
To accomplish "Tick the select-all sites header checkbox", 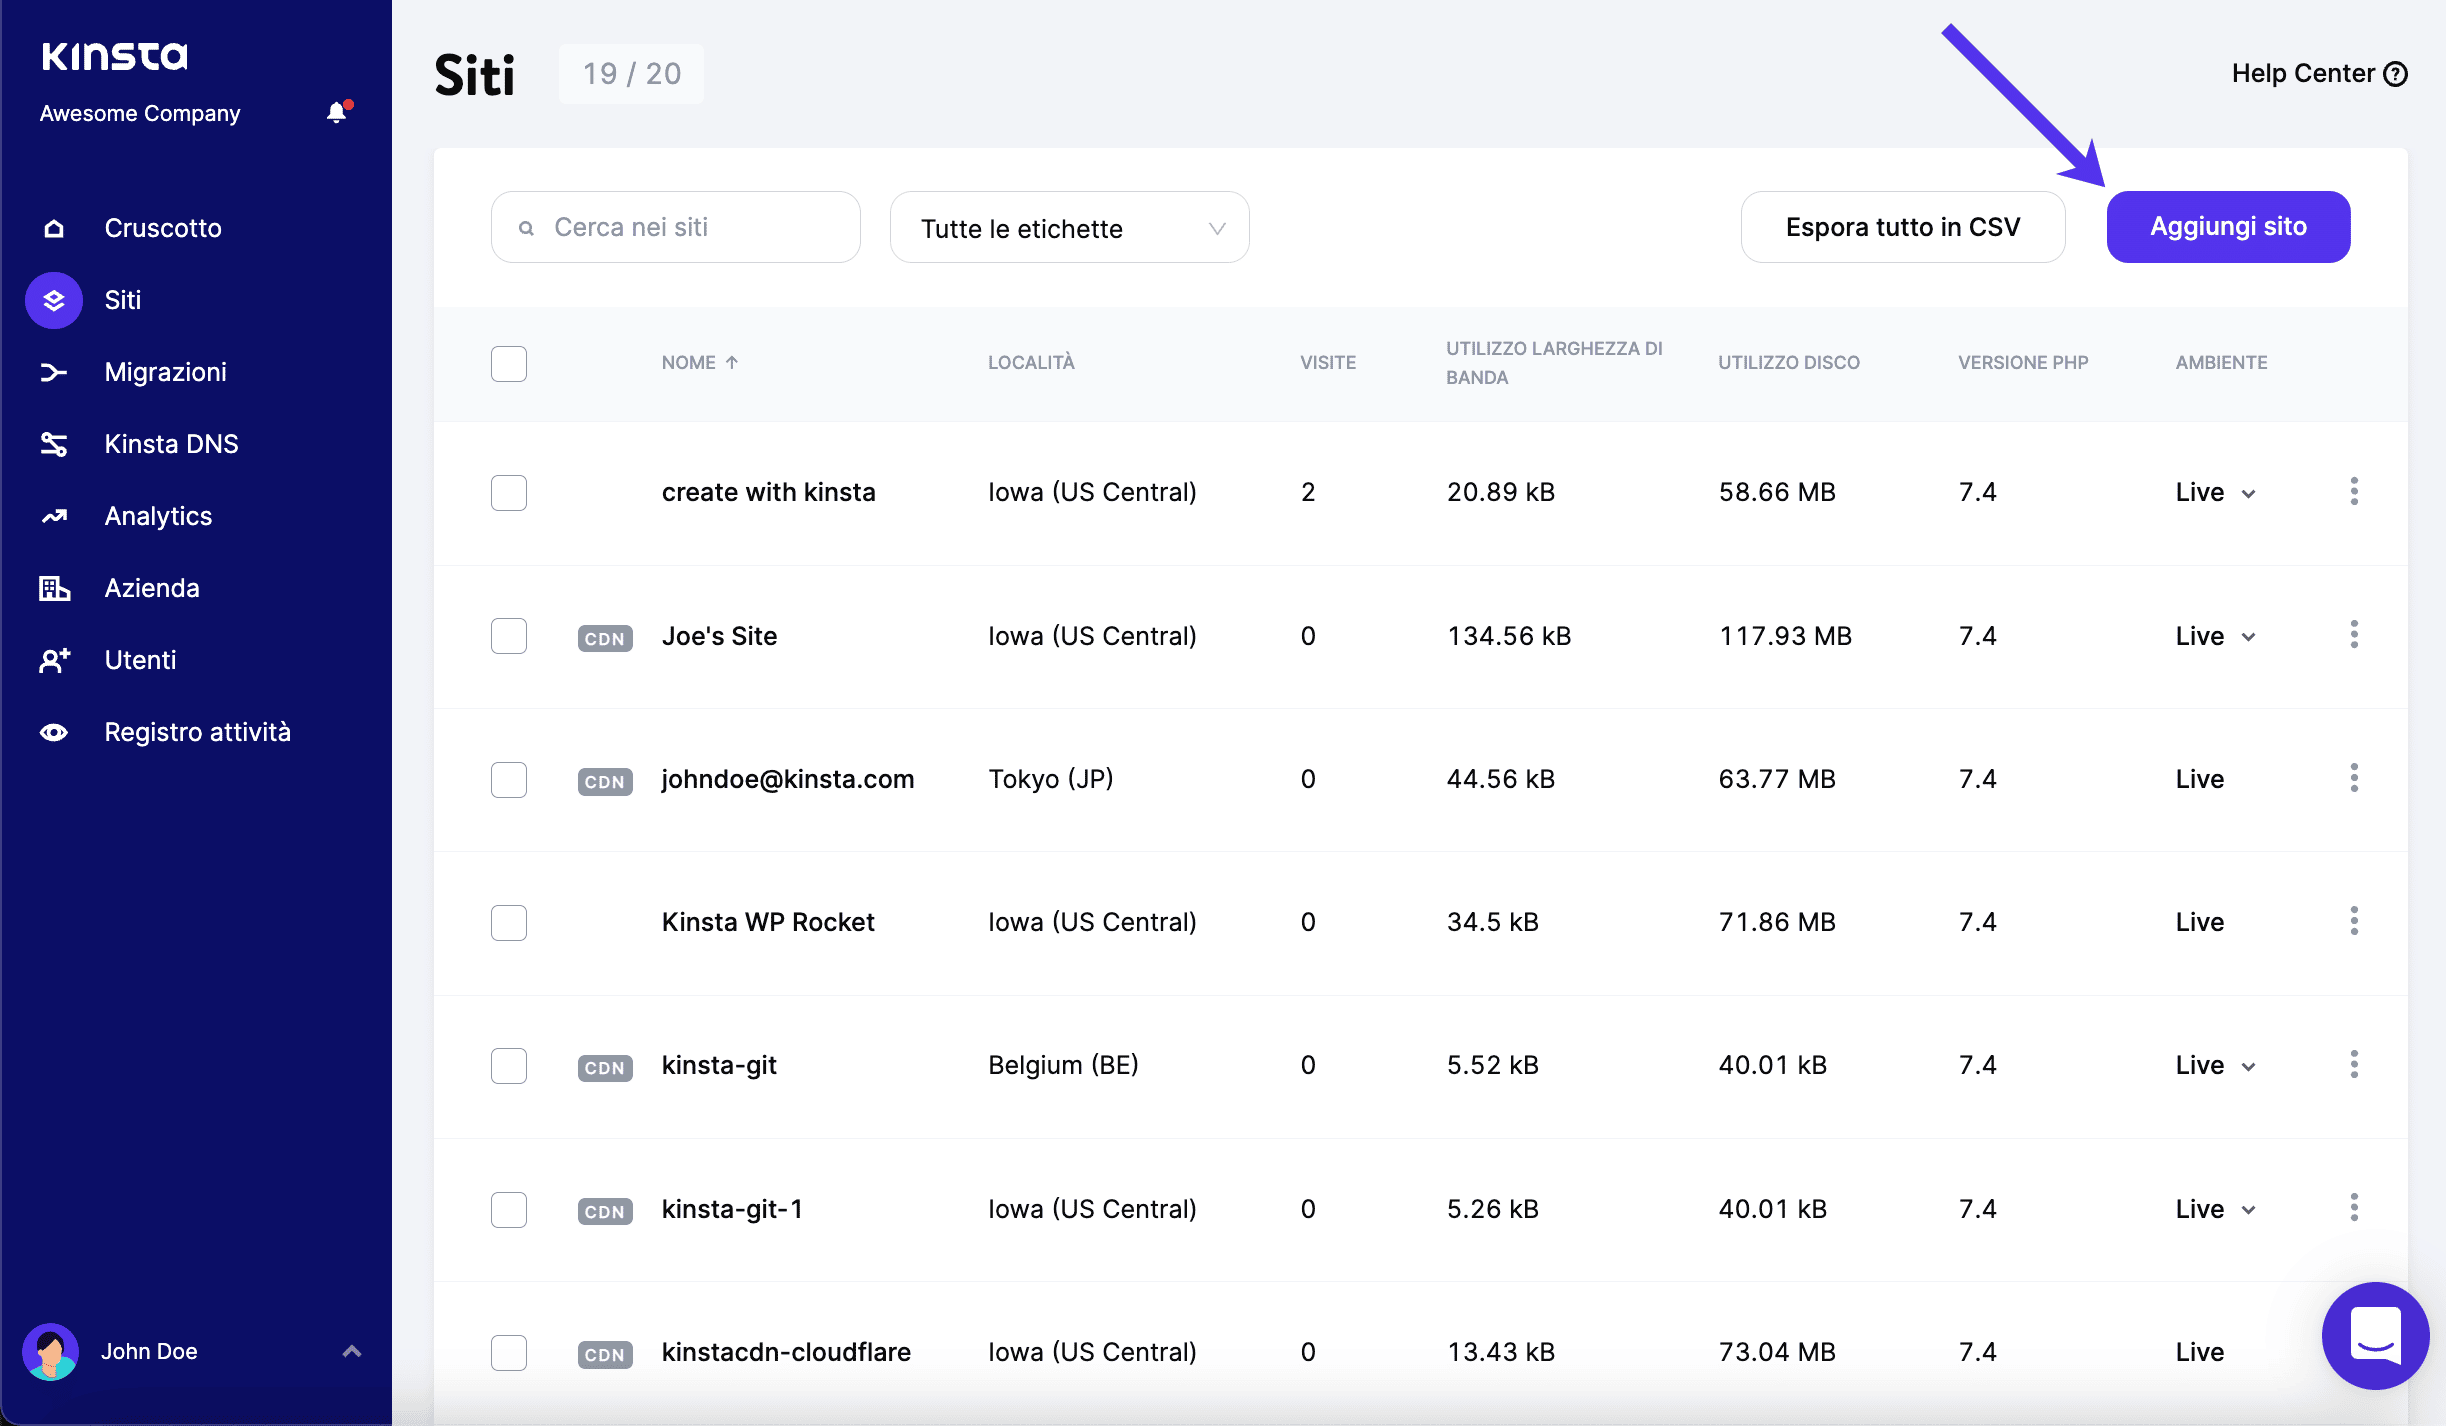I will click(509, 363).
